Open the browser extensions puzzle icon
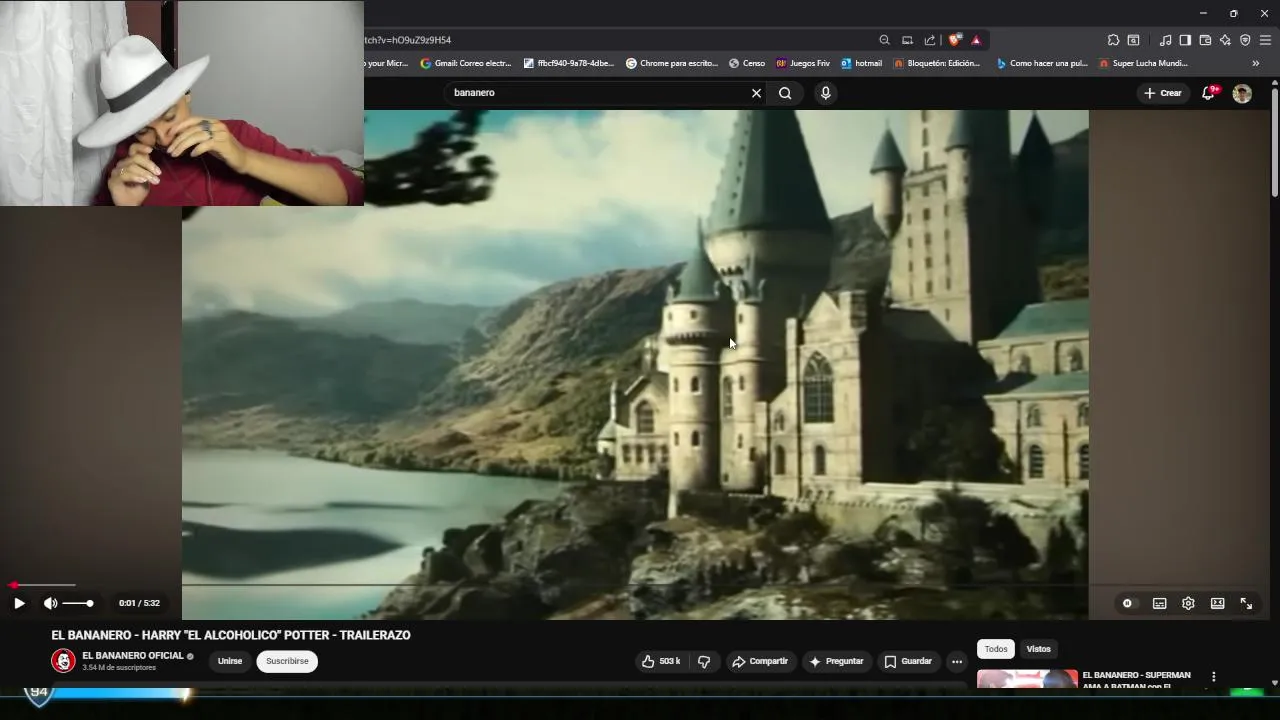Screen dimensions: 1280x720 click(x=1113, y=40)
